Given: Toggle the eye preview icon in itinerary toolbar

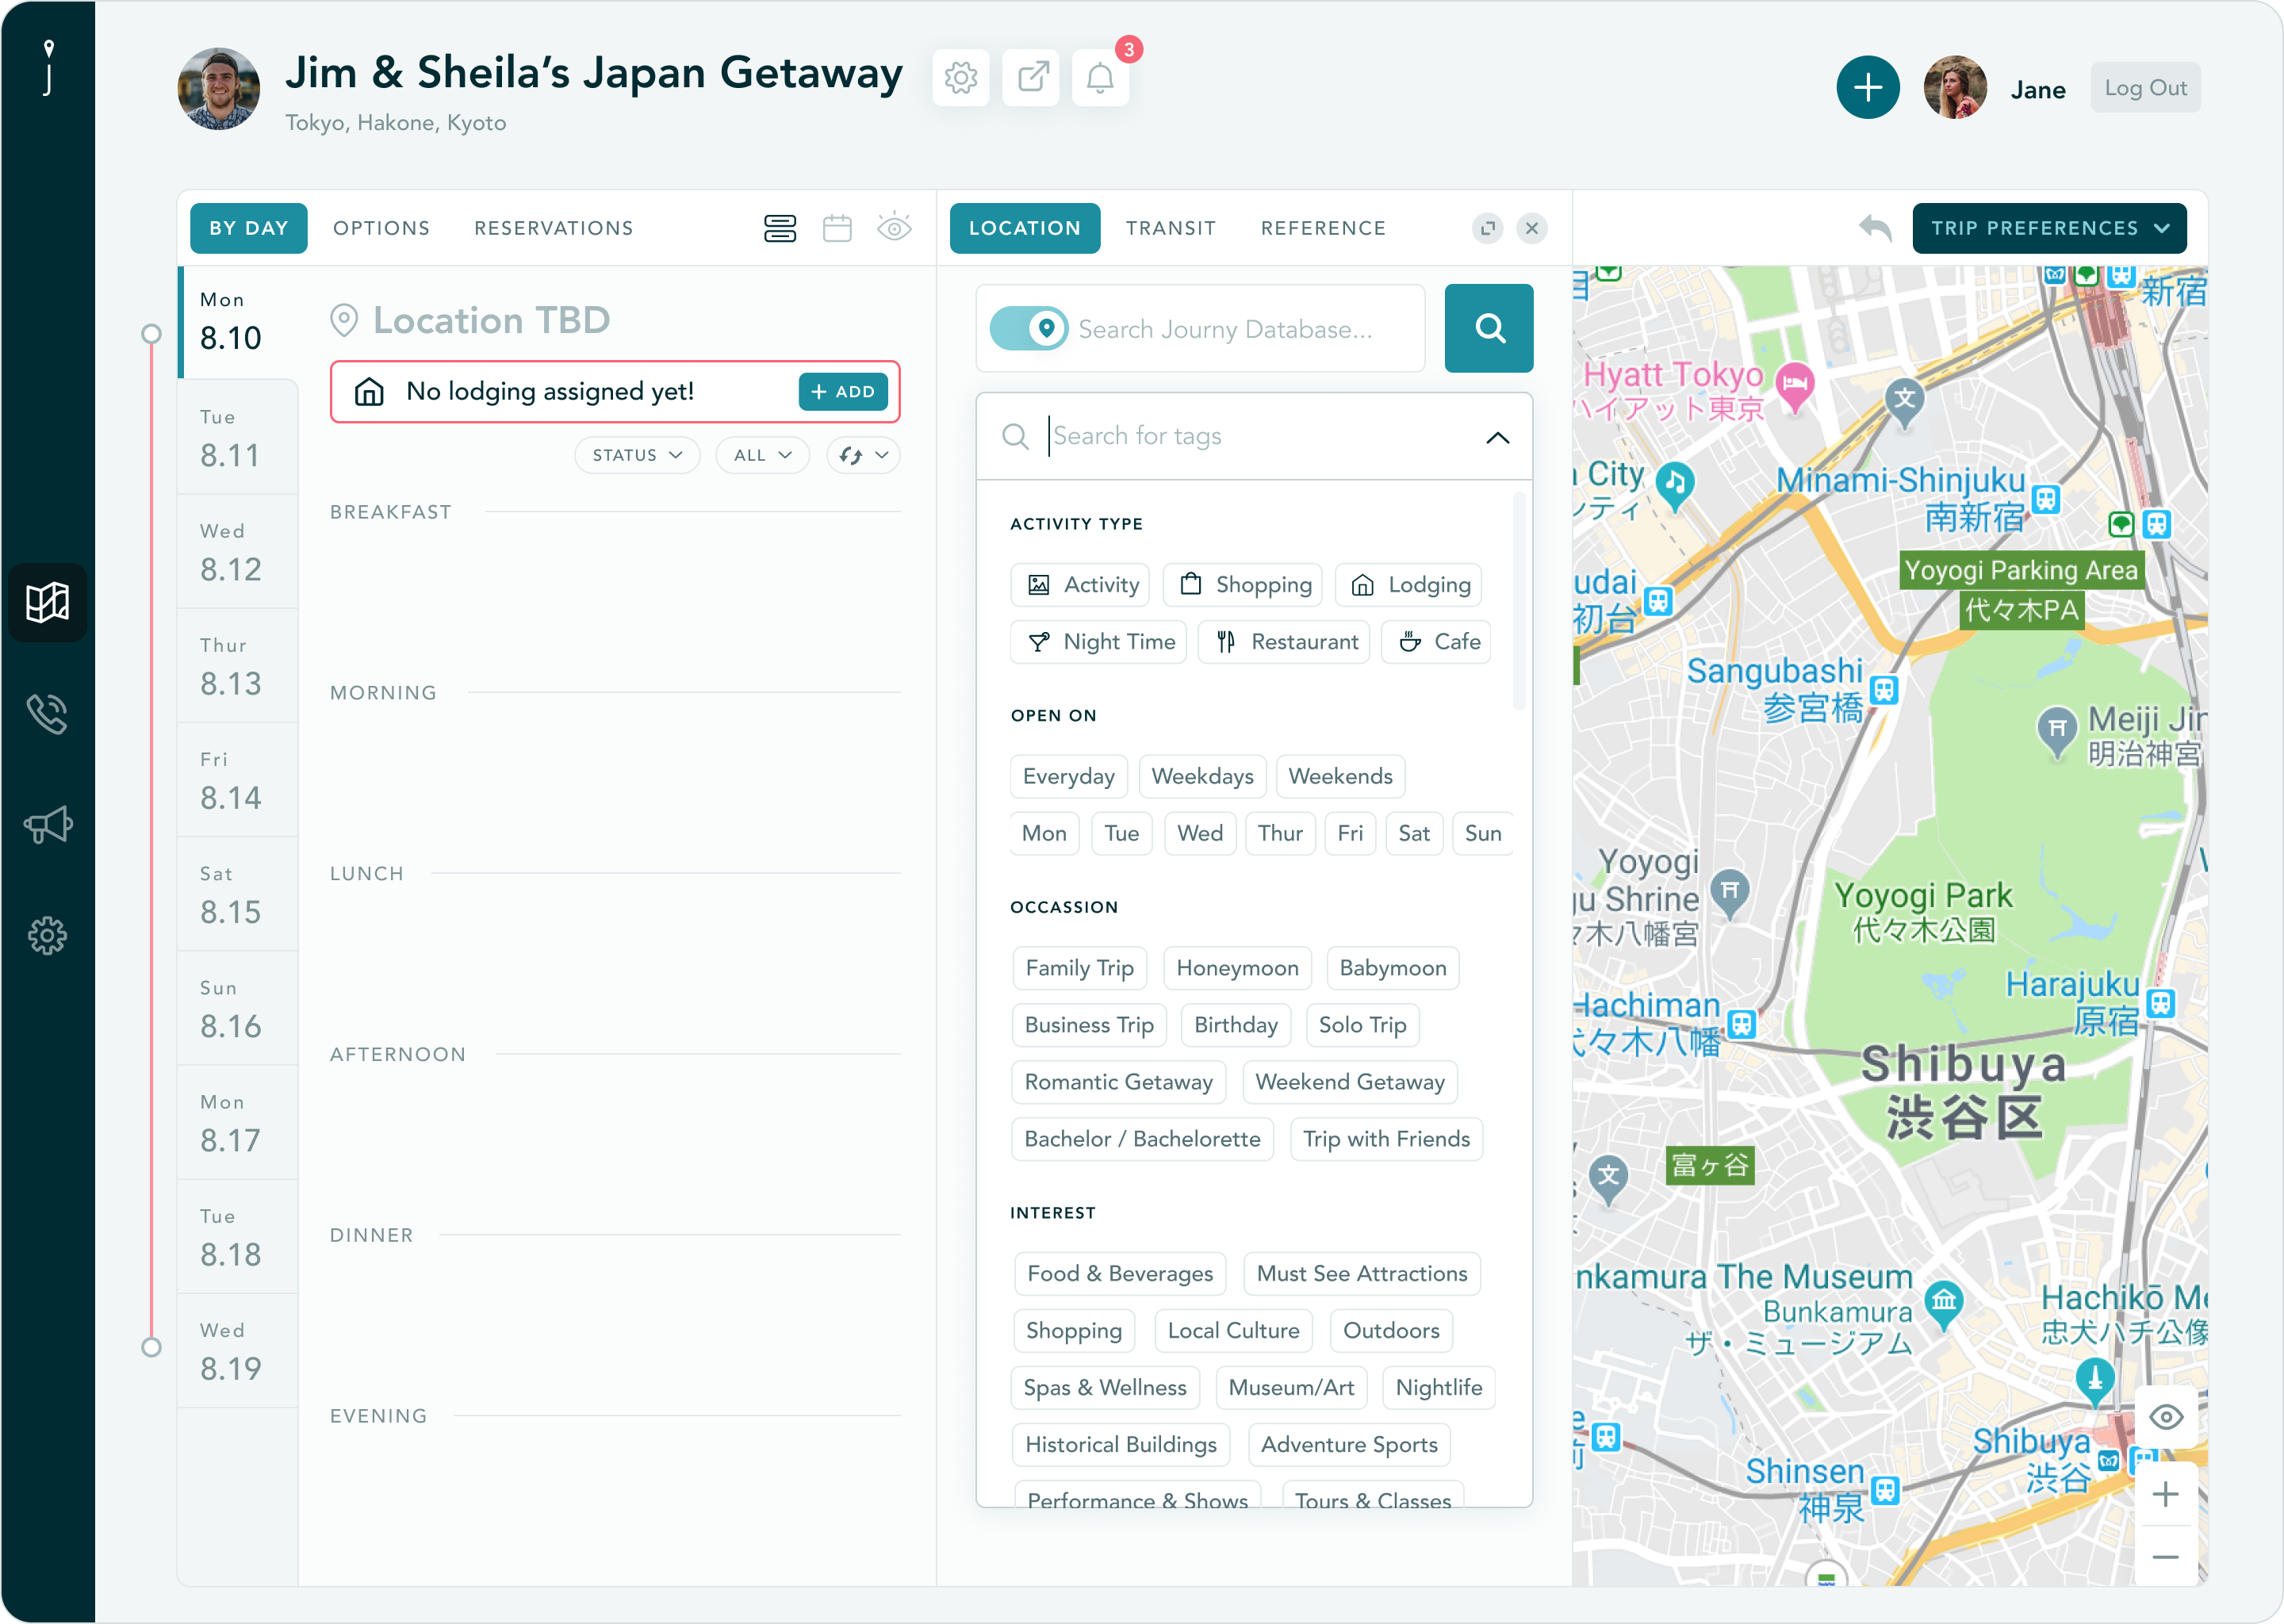Looking at the screenshot, I should [894, 229].
